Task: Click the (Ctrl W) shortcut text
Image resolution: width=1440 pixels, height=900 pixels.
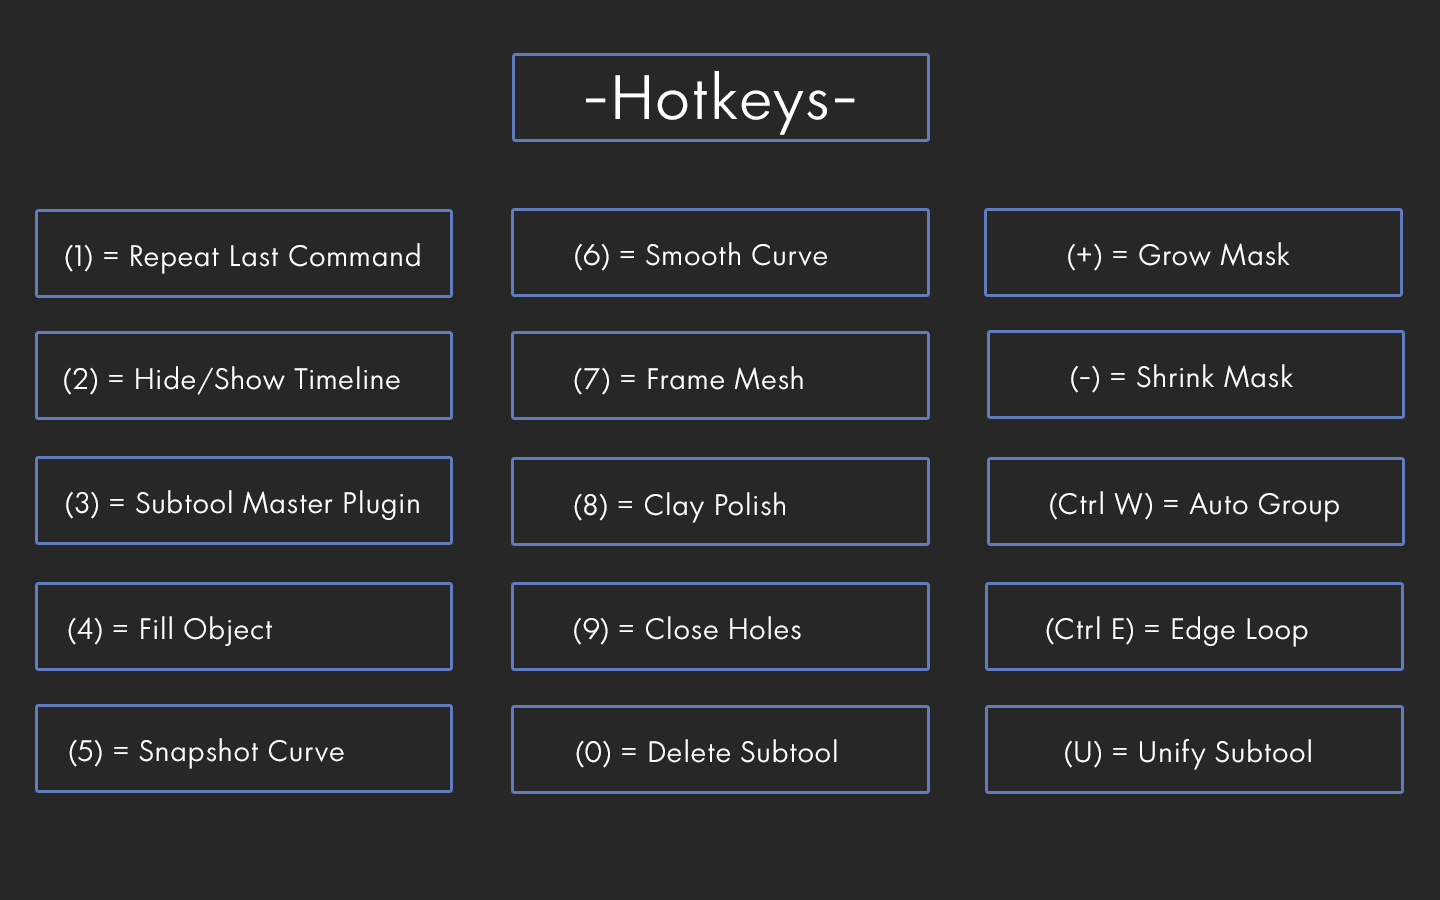Action: pos(1100,504)
